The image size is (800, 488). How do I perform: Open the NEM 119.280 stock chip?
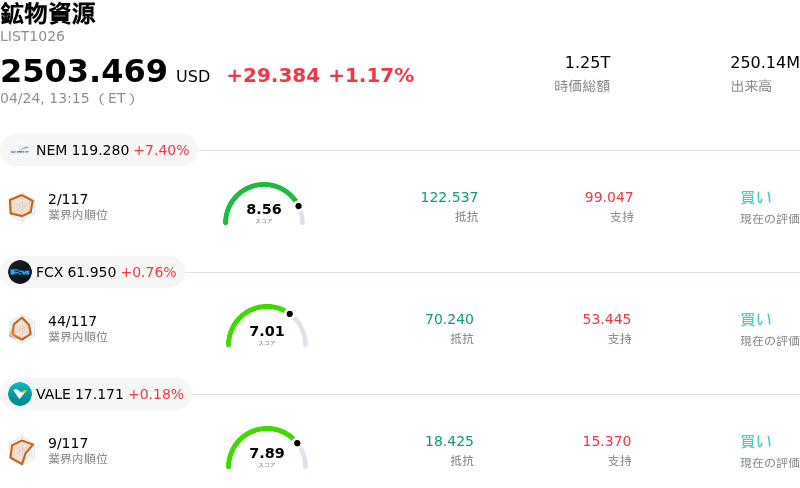click(x=99, y=150)
